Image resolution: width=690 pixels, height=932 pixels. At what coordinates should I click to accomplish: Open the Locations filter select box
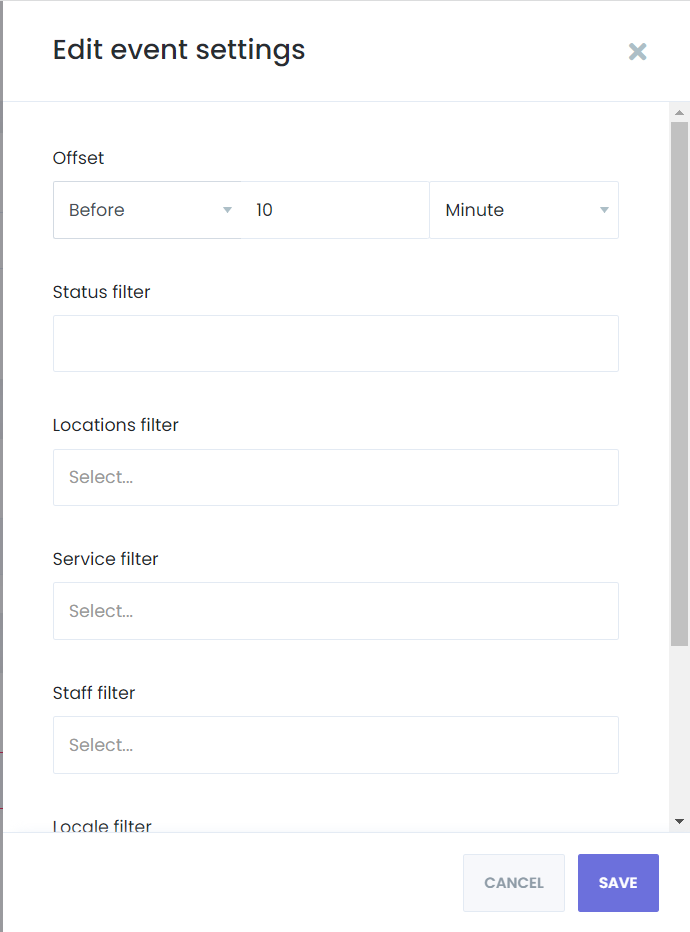(335, 477)
